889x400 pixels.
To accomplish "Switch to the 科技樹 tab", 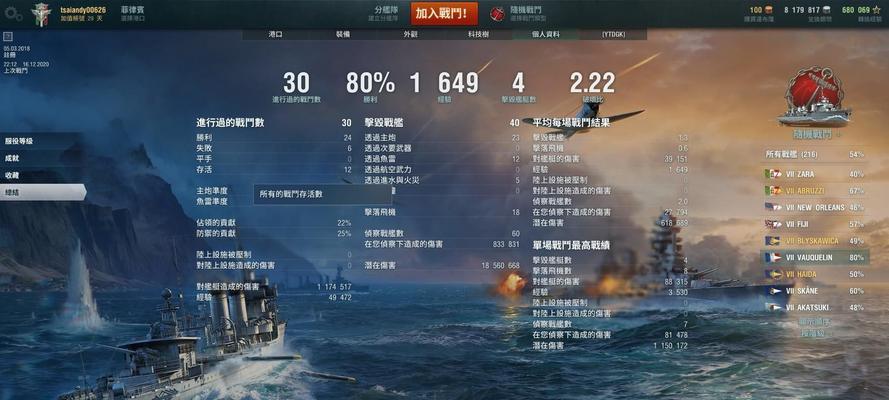I will coord(478,34).
